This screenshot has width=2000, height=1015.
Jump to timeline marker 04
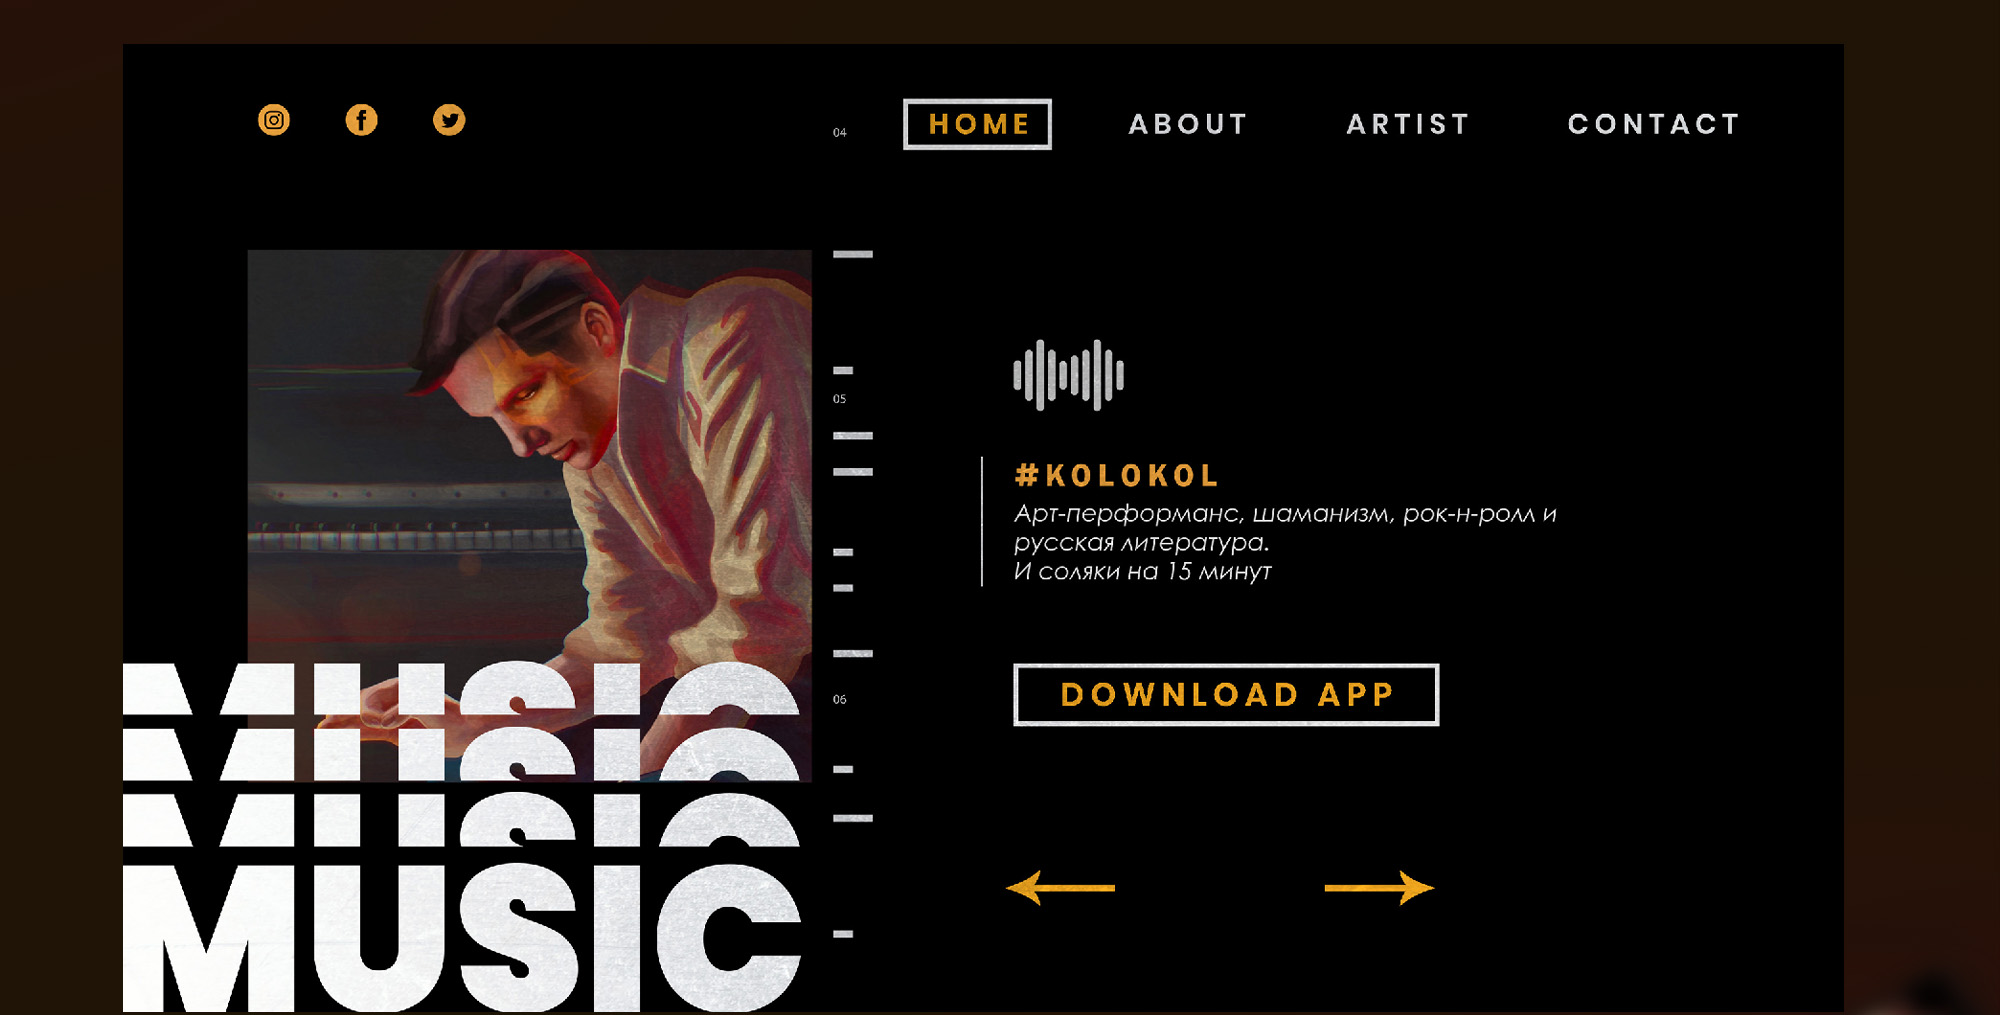[840, 132]
